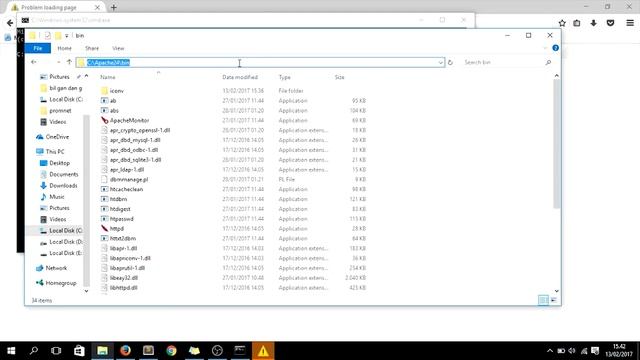The height and width of the screenshot is (360, 640).
Task: Click the file list vertical scrollbar
Action: point(557,144)
